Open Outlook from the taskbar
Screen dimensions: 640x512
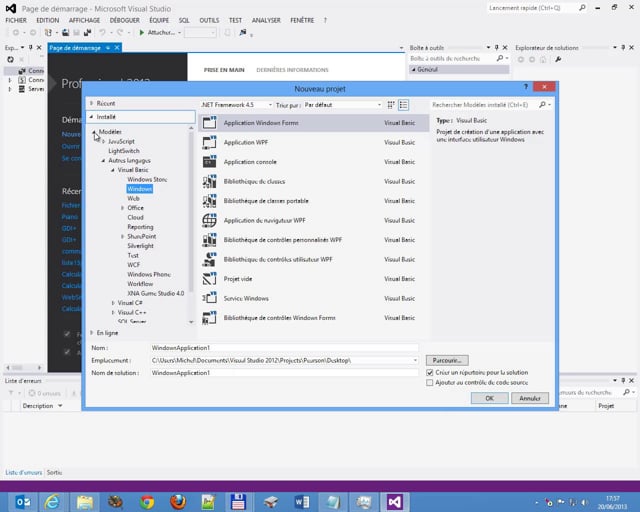pos(22,502)
